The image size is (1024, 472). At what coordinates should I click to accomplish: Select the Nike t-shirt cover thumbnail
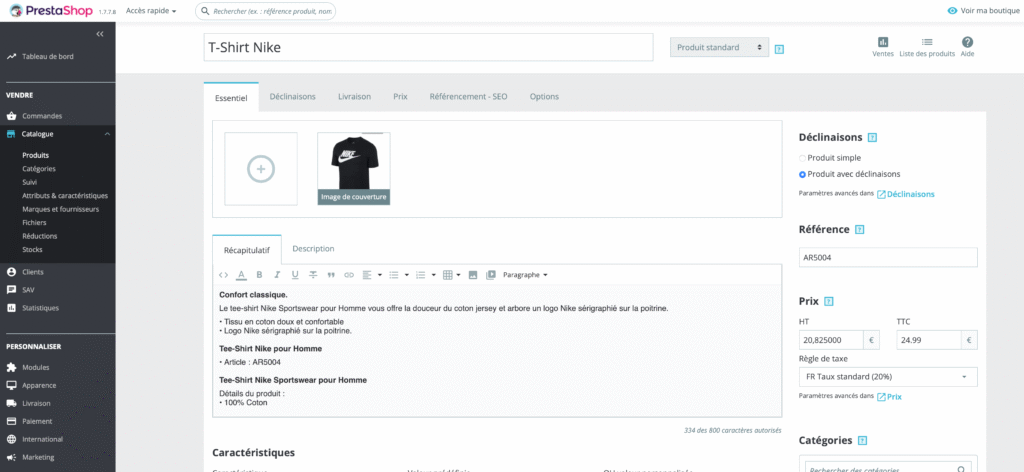[x=354, y=168]
